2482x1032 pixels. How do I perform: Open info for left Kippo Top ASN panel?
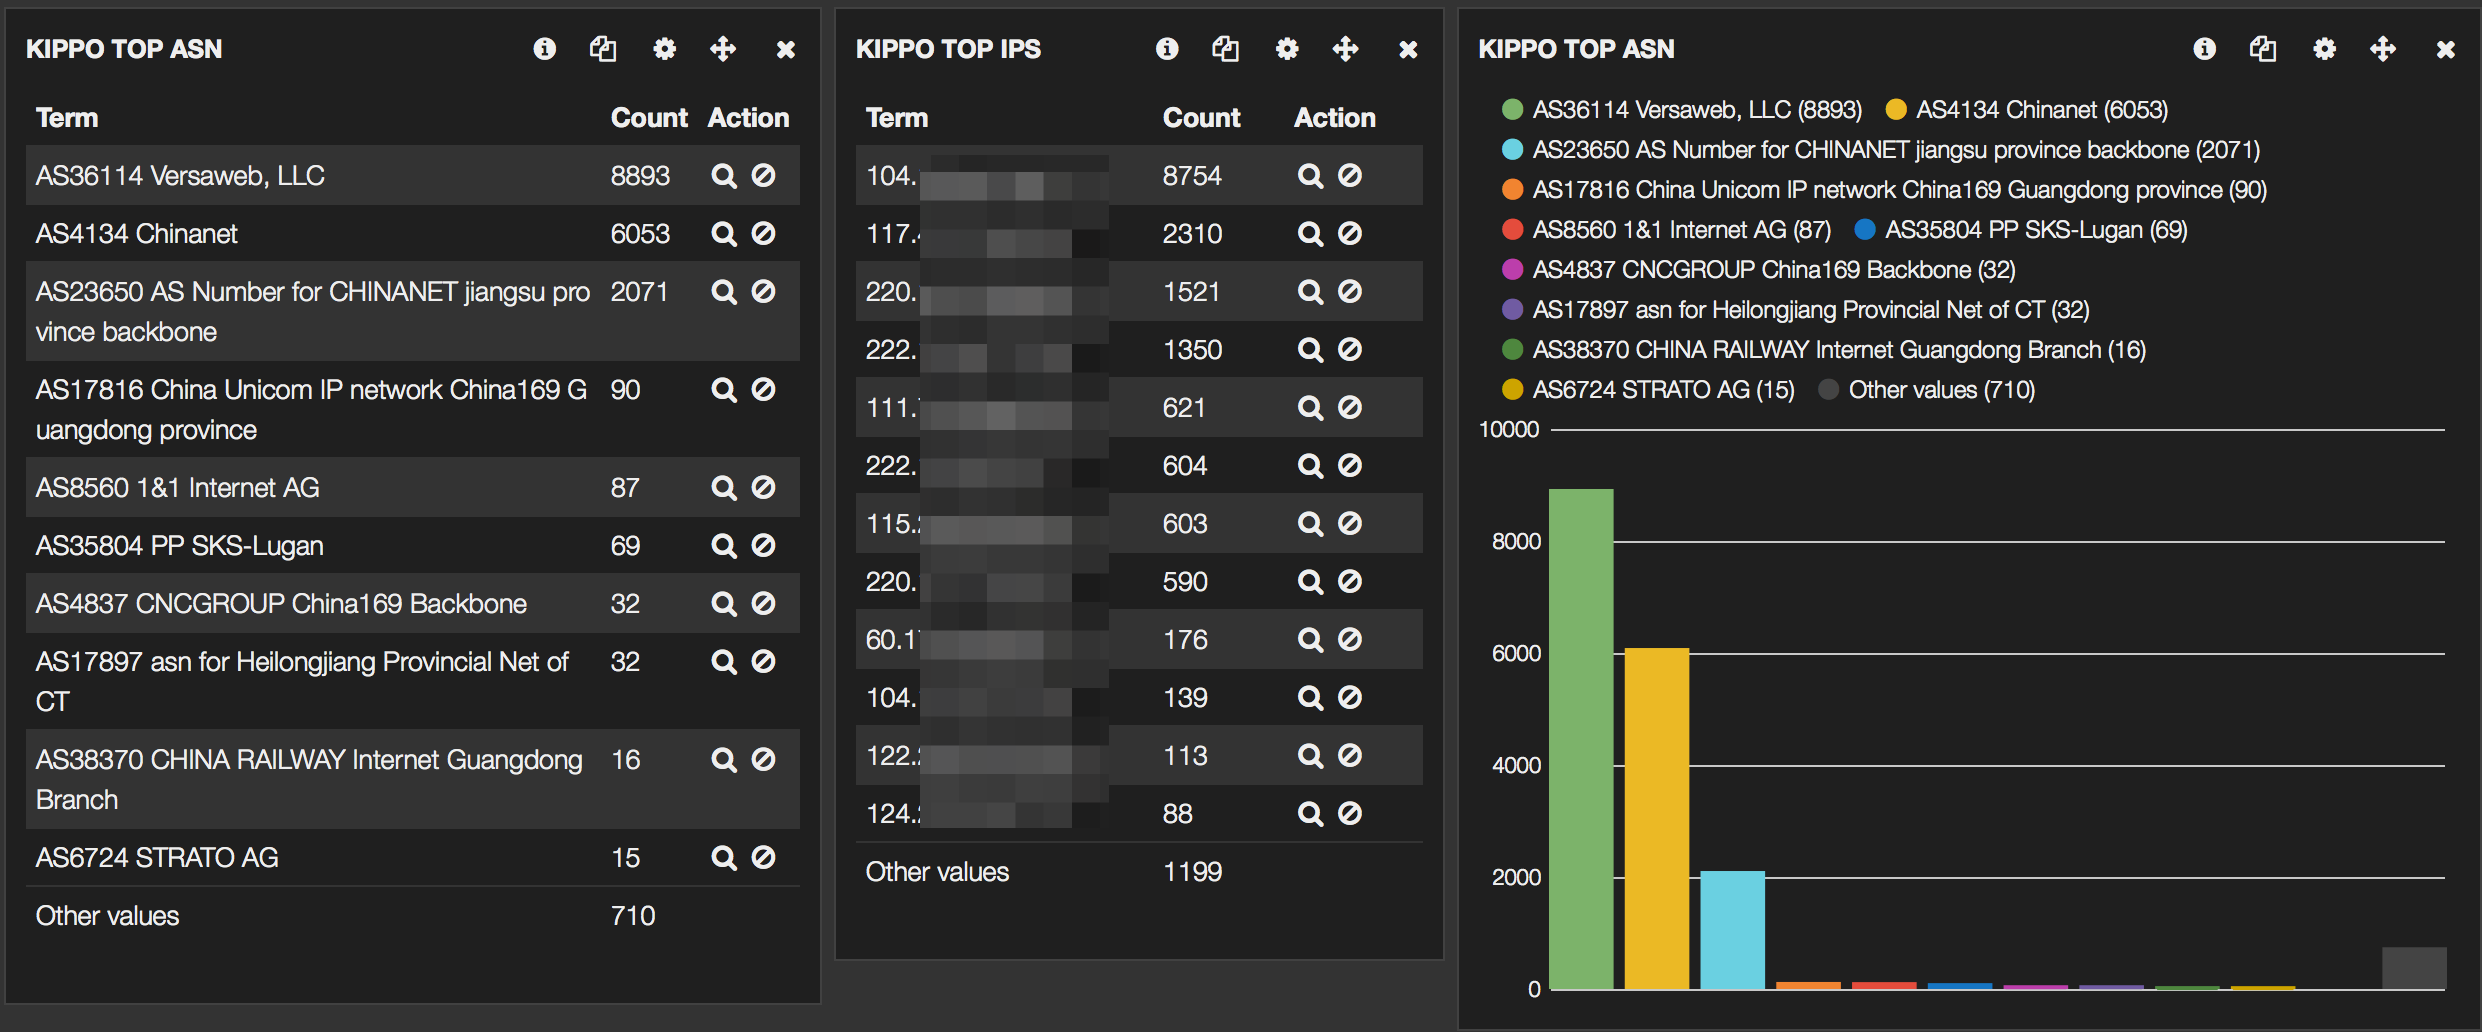point(544,49)
